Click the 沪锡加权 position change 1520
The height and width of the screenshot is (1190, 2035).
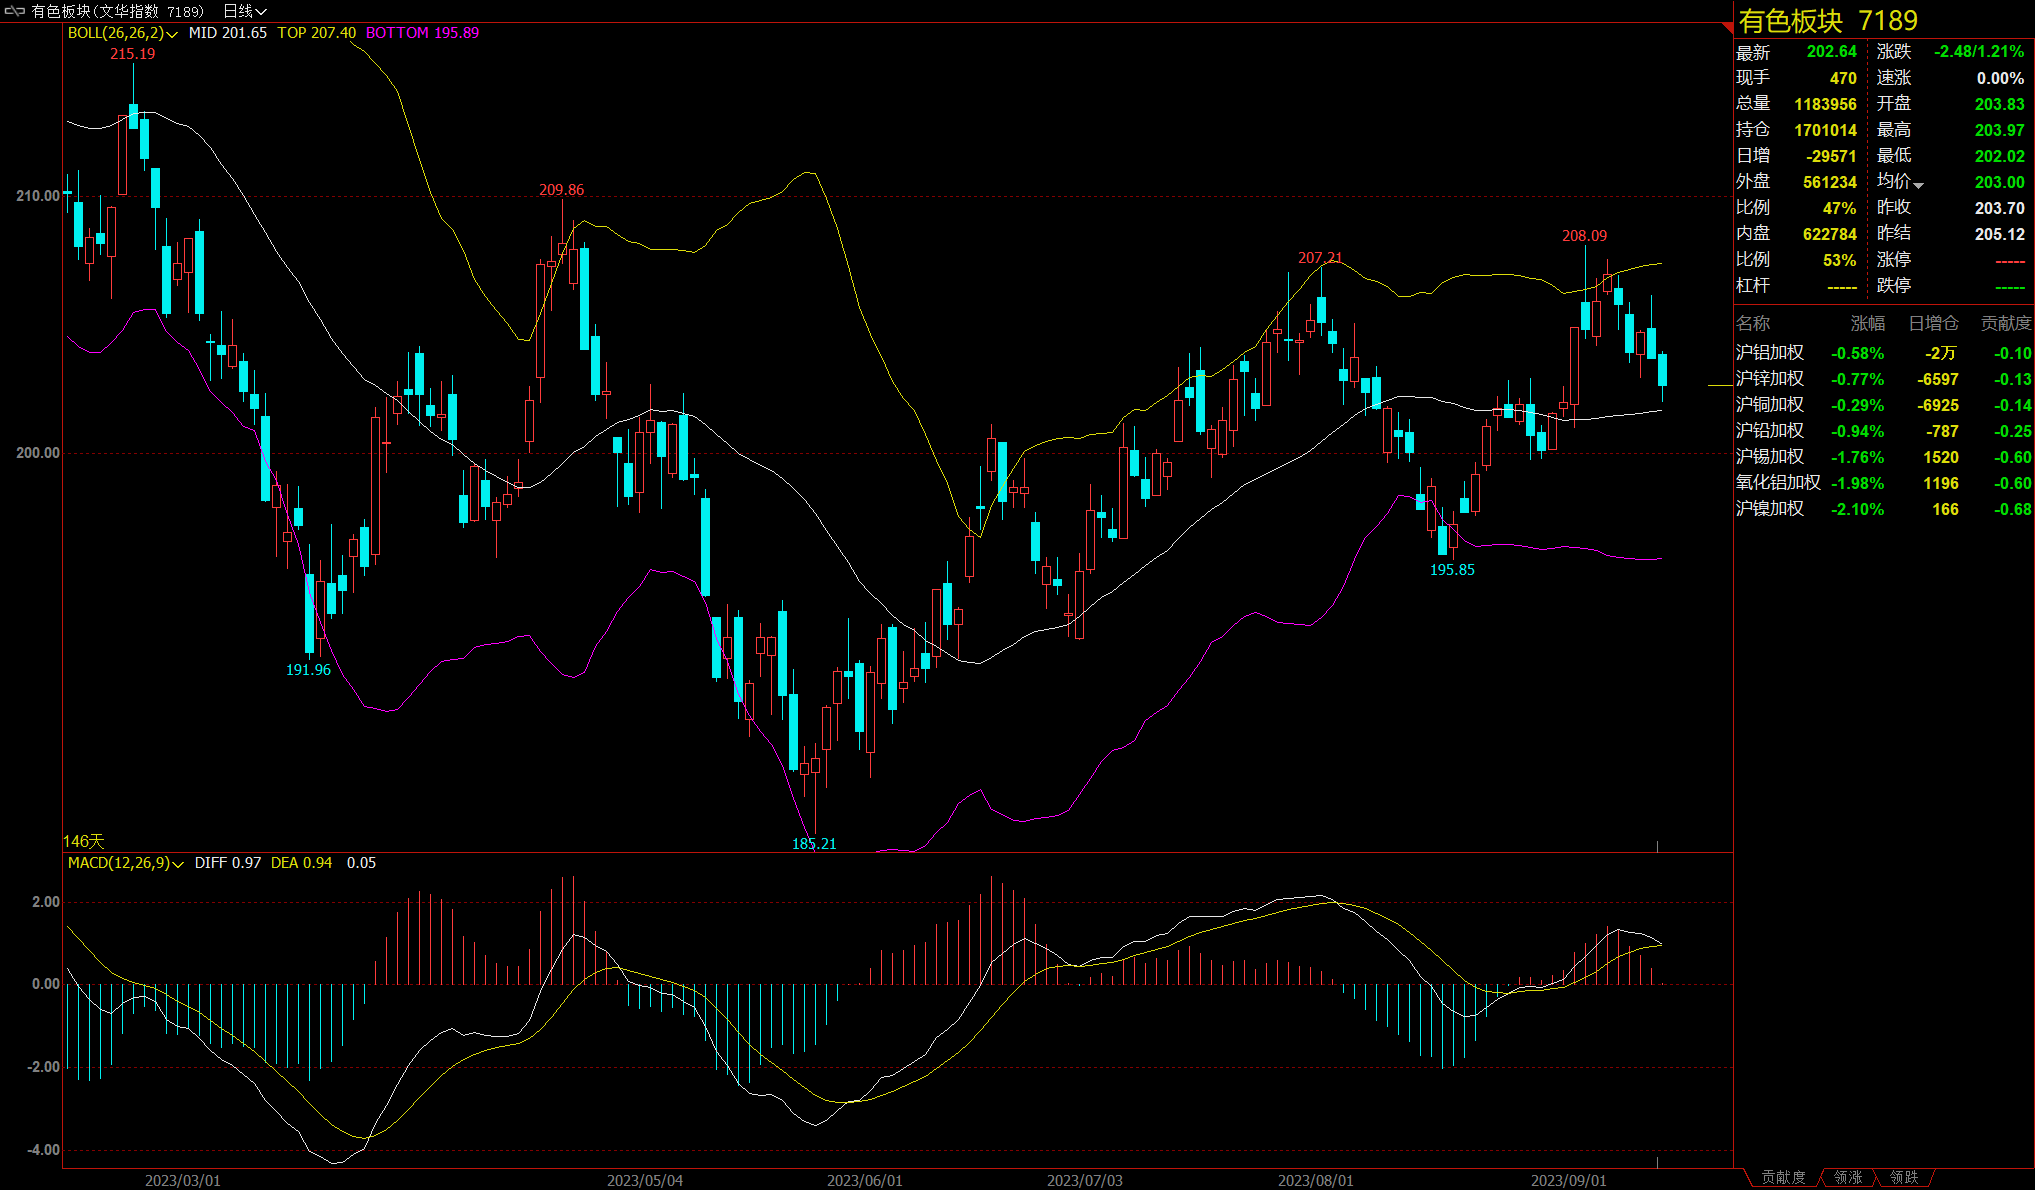(1941, 457)
